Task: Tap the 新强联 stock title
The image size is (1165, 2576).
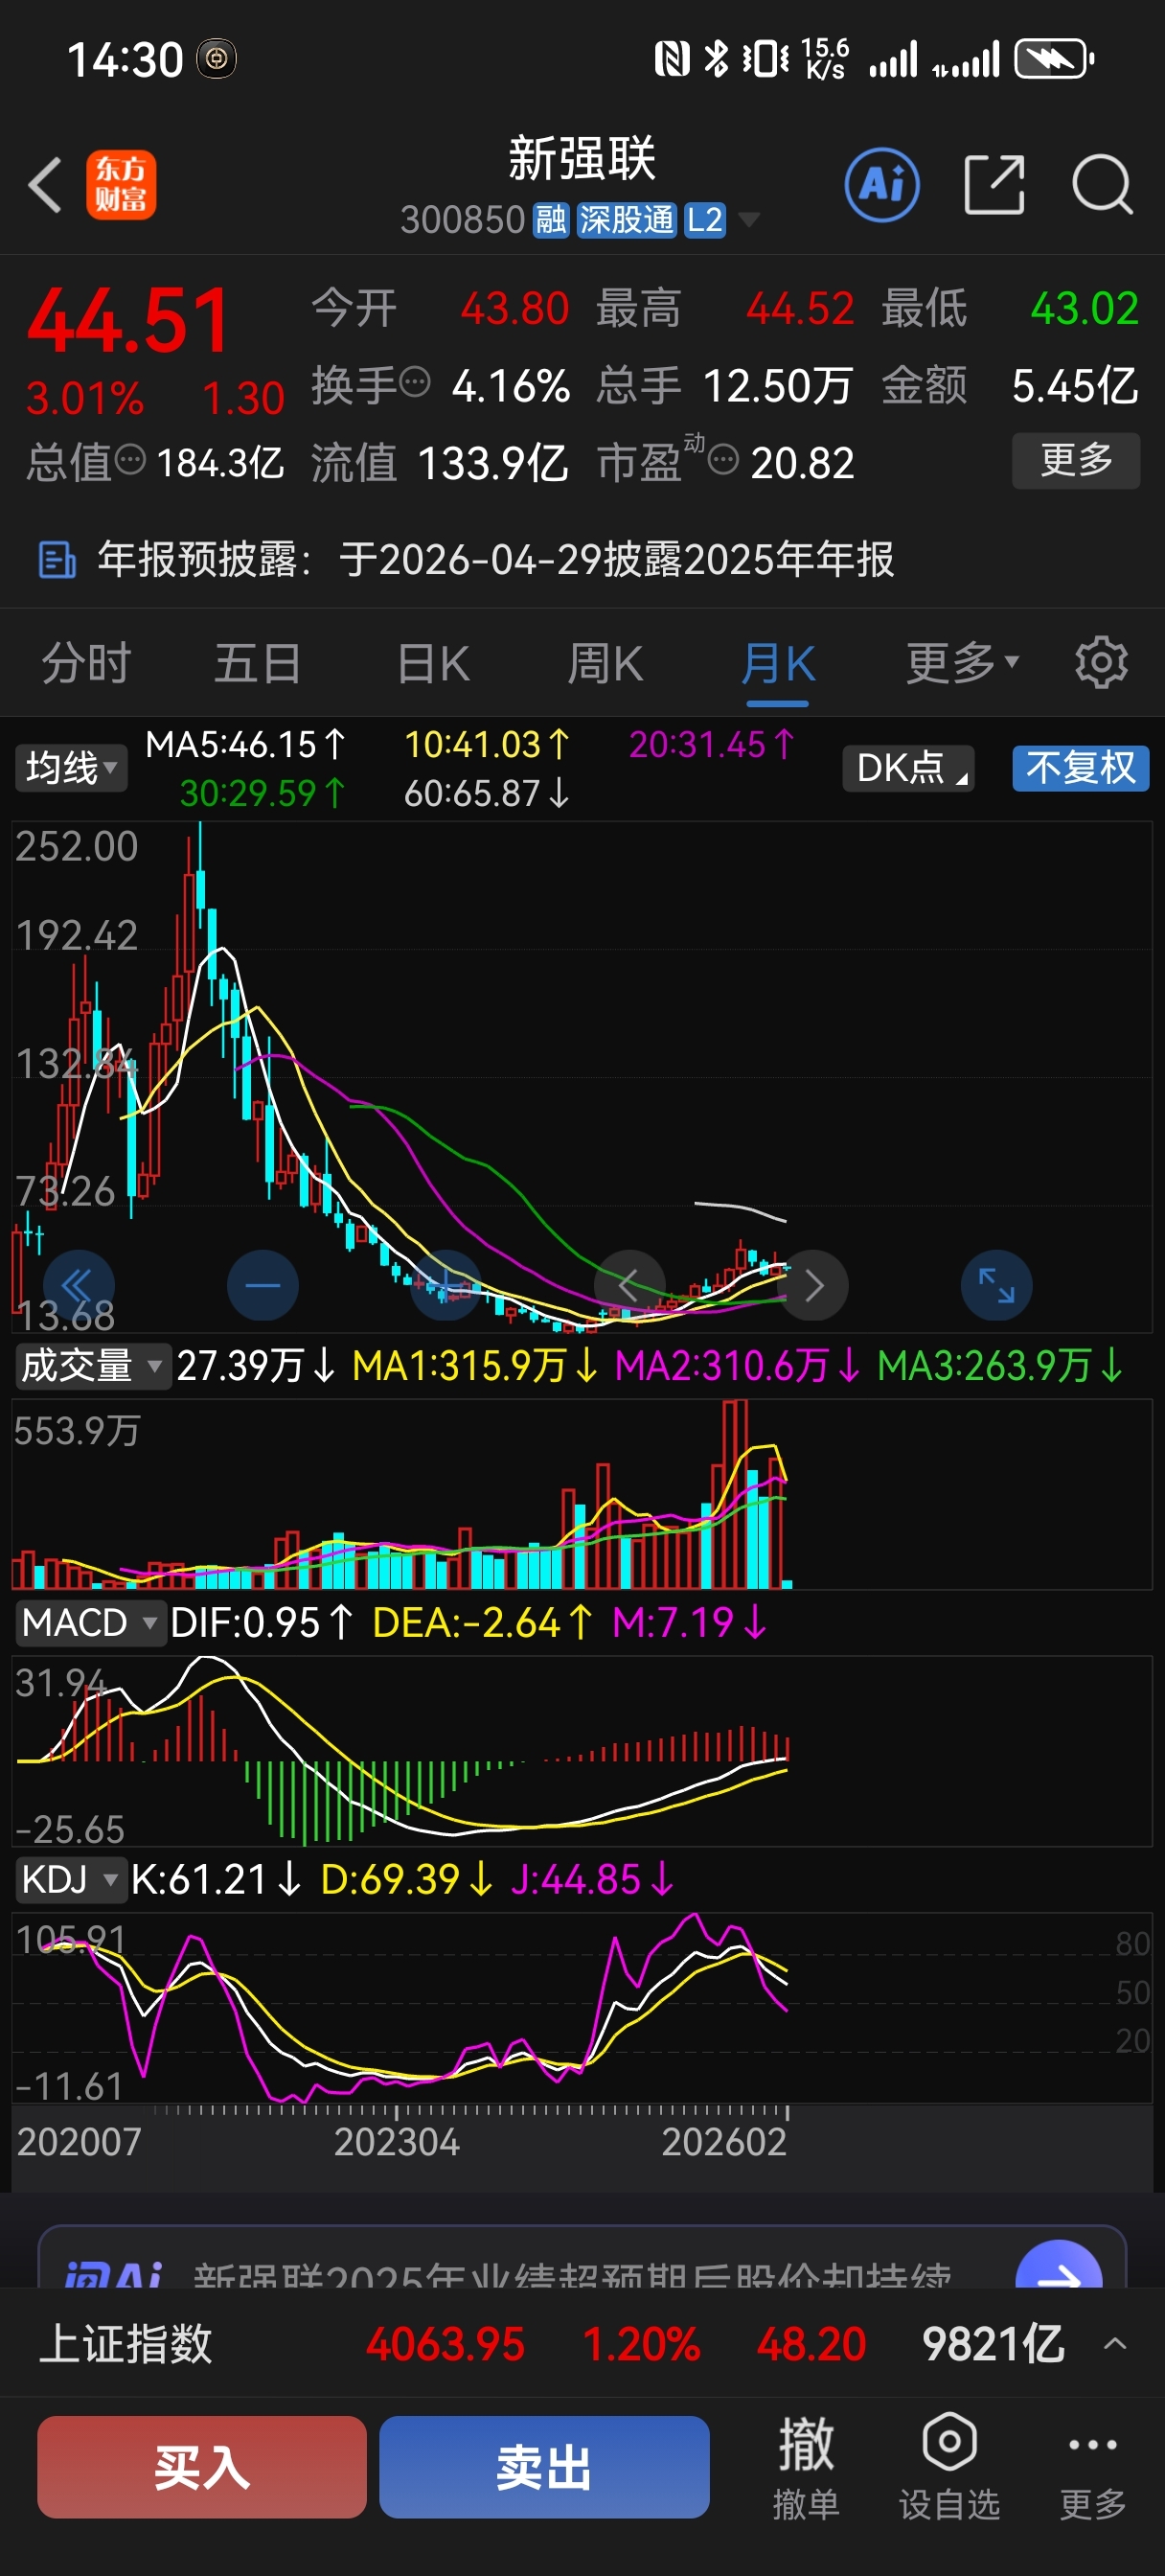Action: [x=582, y=159]
